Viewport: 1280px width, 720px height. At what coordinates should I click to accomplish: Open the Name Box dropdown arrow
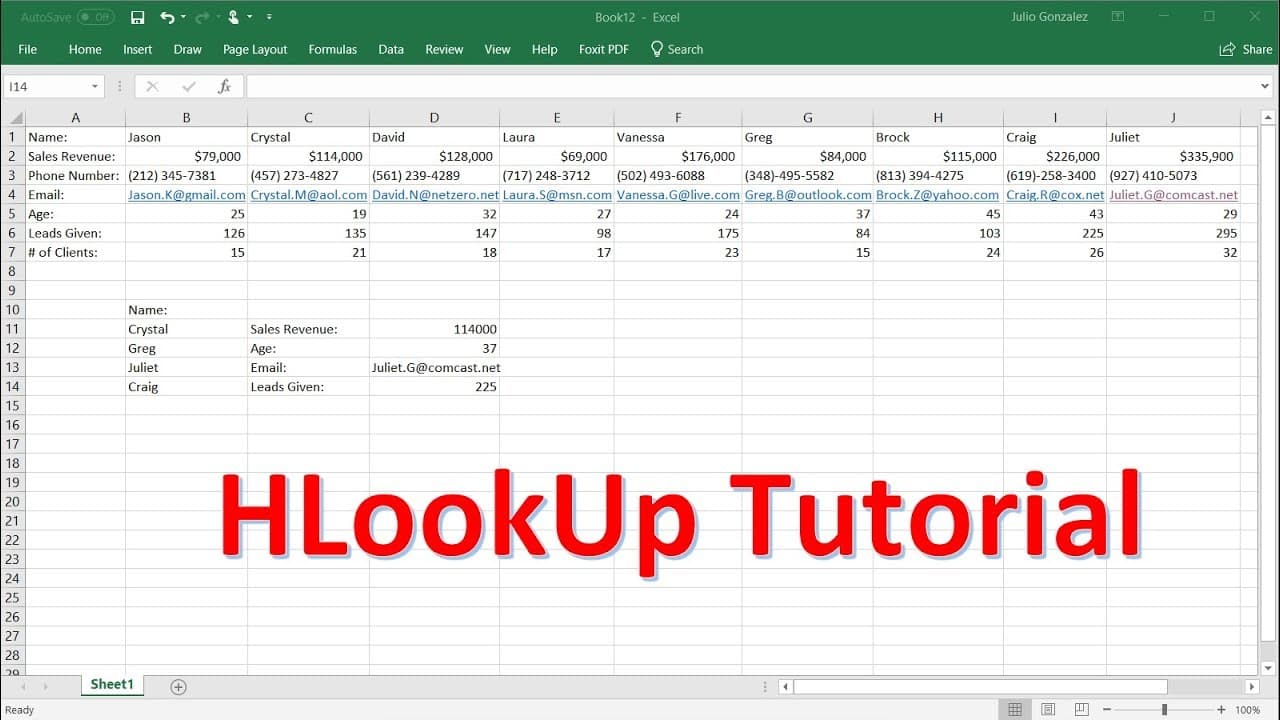coord(95,87)
